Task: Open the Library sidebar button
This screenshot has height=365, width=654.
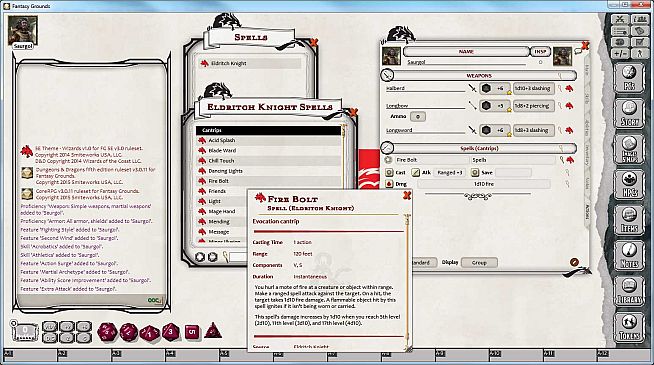Action: point(629,291)
